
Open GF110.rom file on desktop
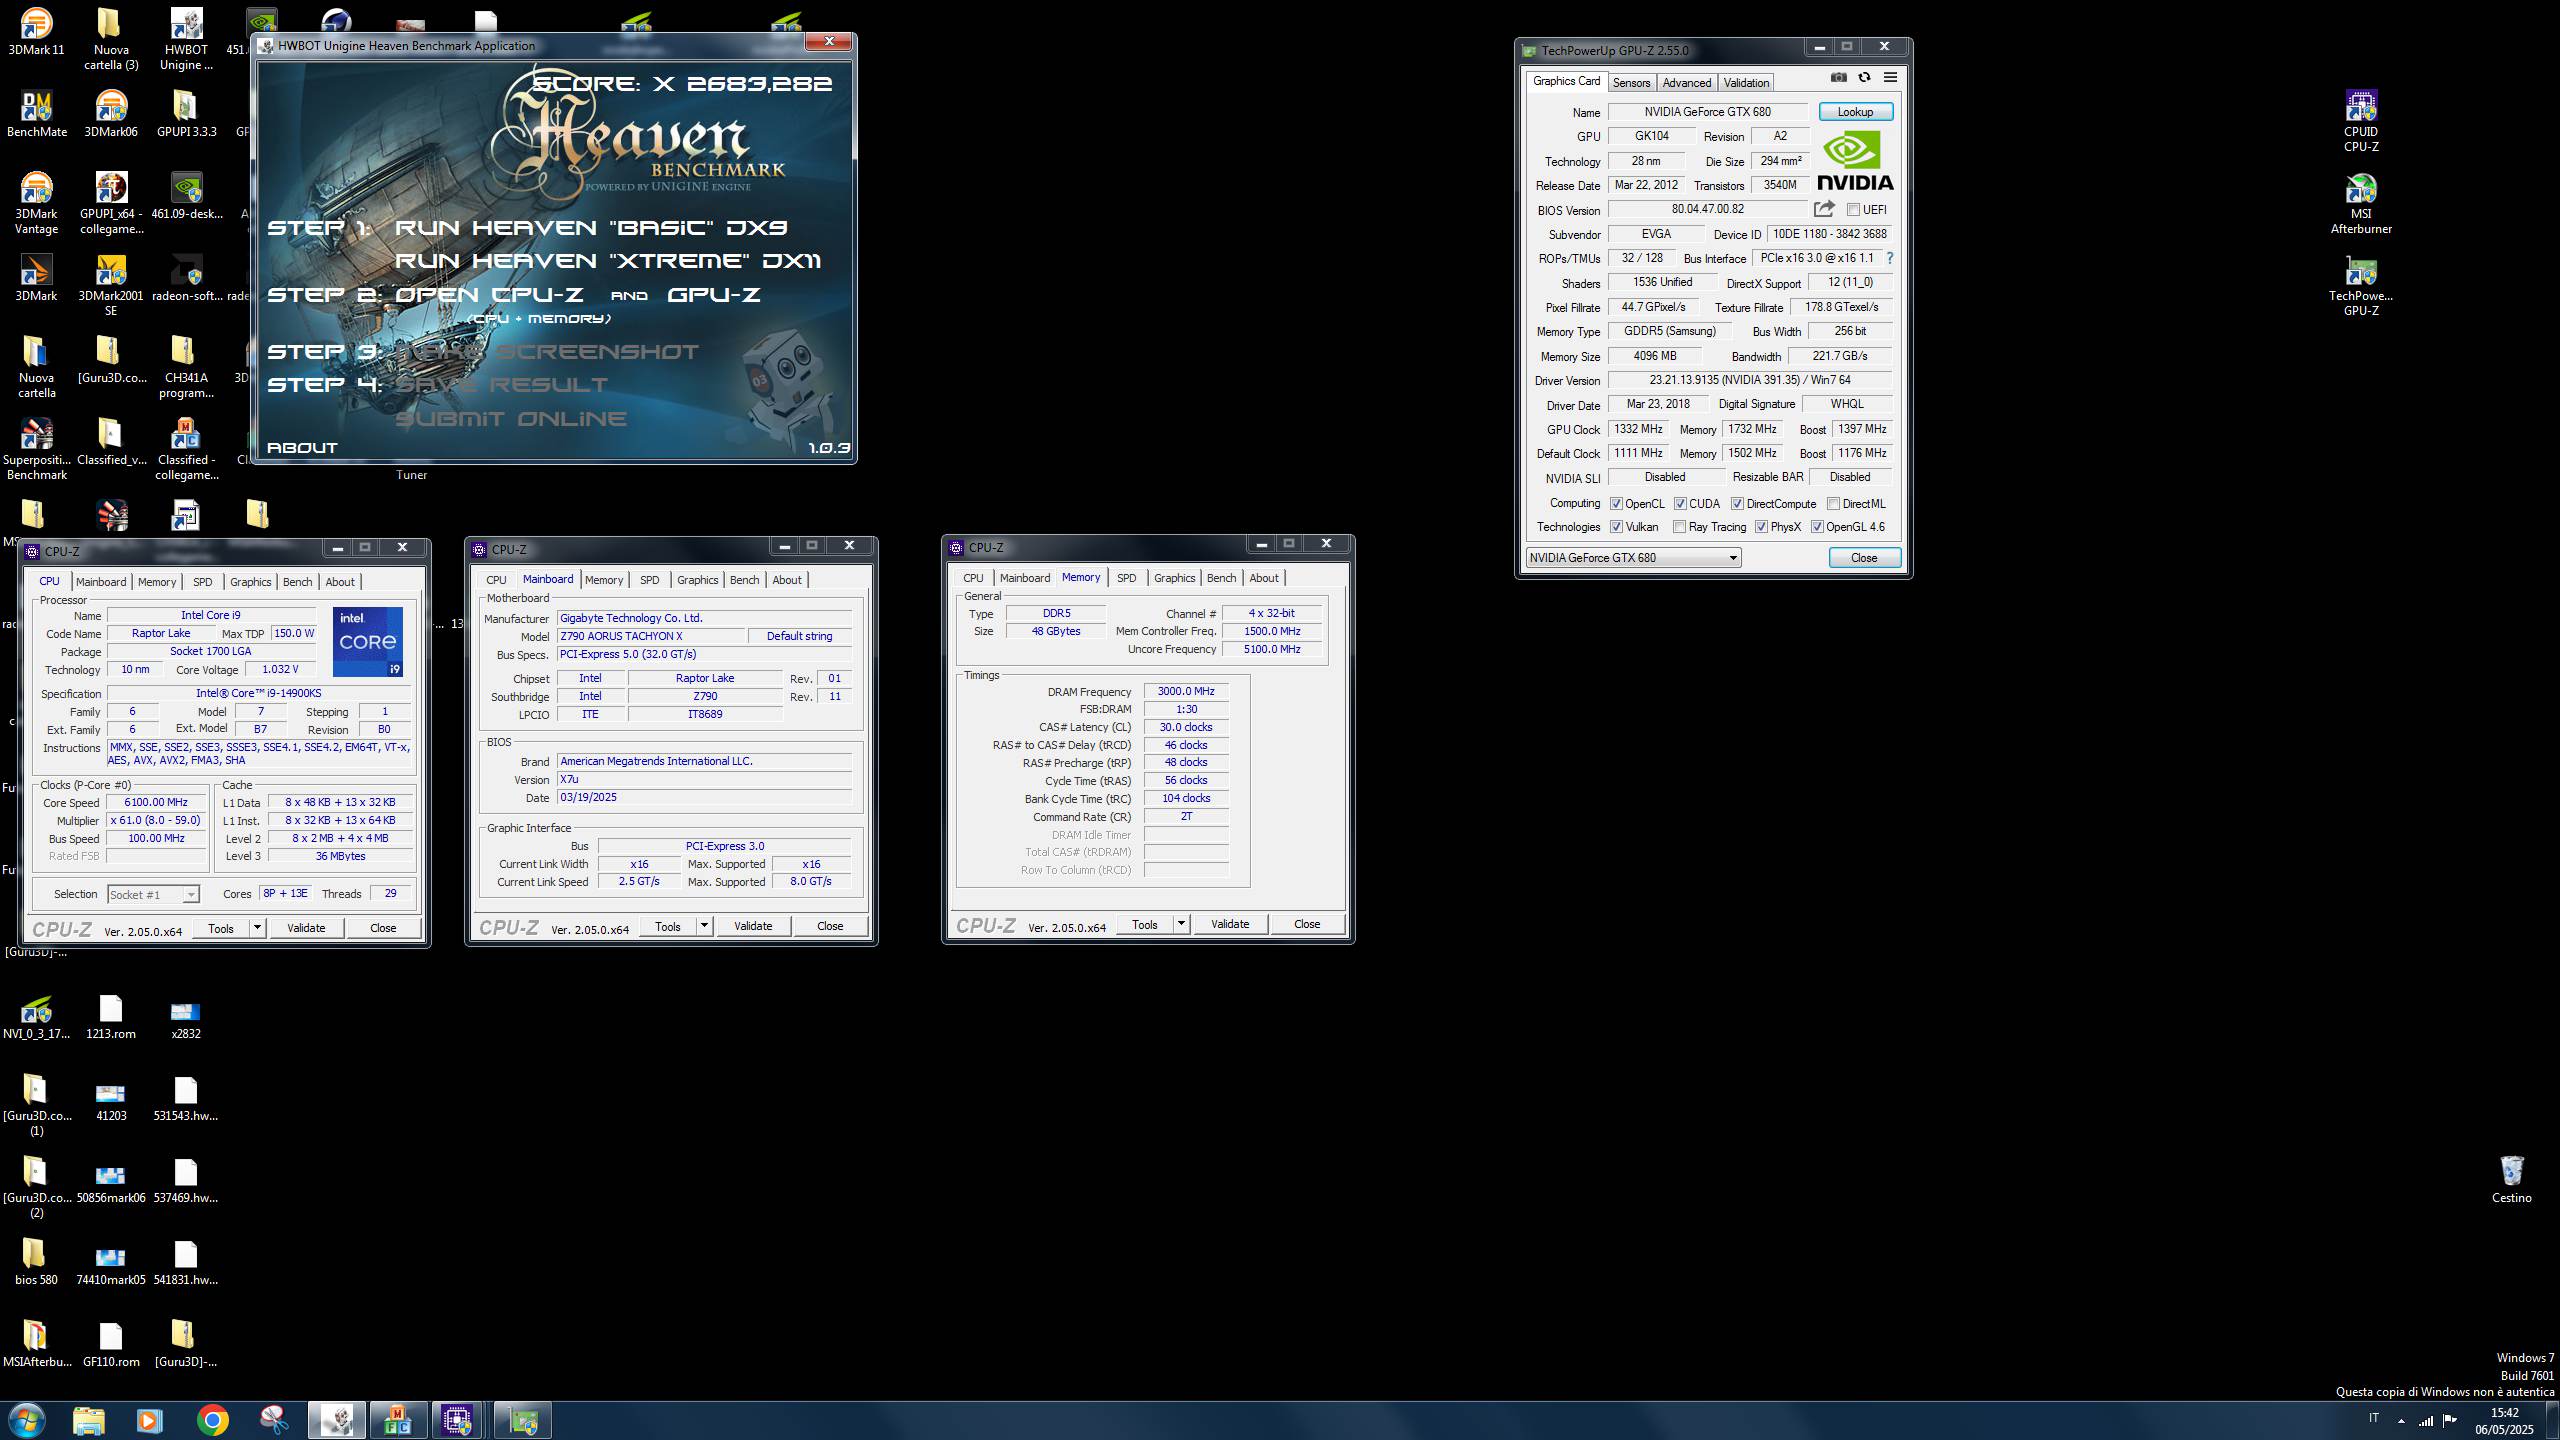(x=111, y=1344)
